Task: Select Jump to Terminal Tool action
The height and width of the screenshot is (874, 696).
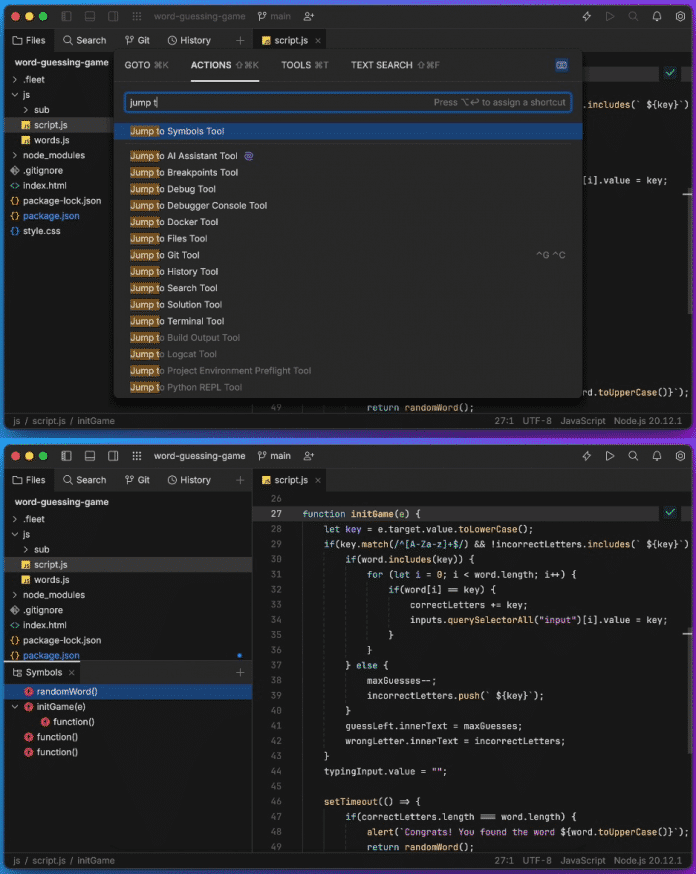Action: pos(177,321)
